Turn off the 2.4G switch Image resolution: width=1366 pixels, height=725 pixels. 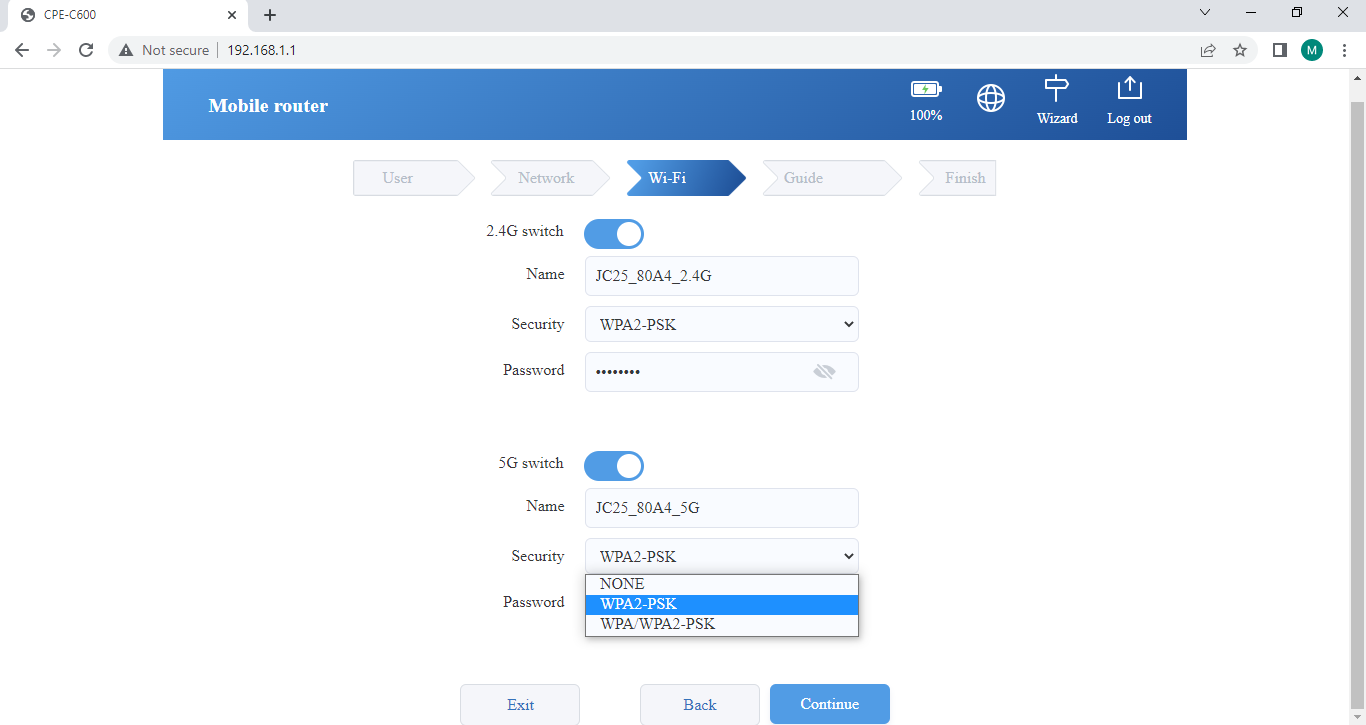click(614, 234)
